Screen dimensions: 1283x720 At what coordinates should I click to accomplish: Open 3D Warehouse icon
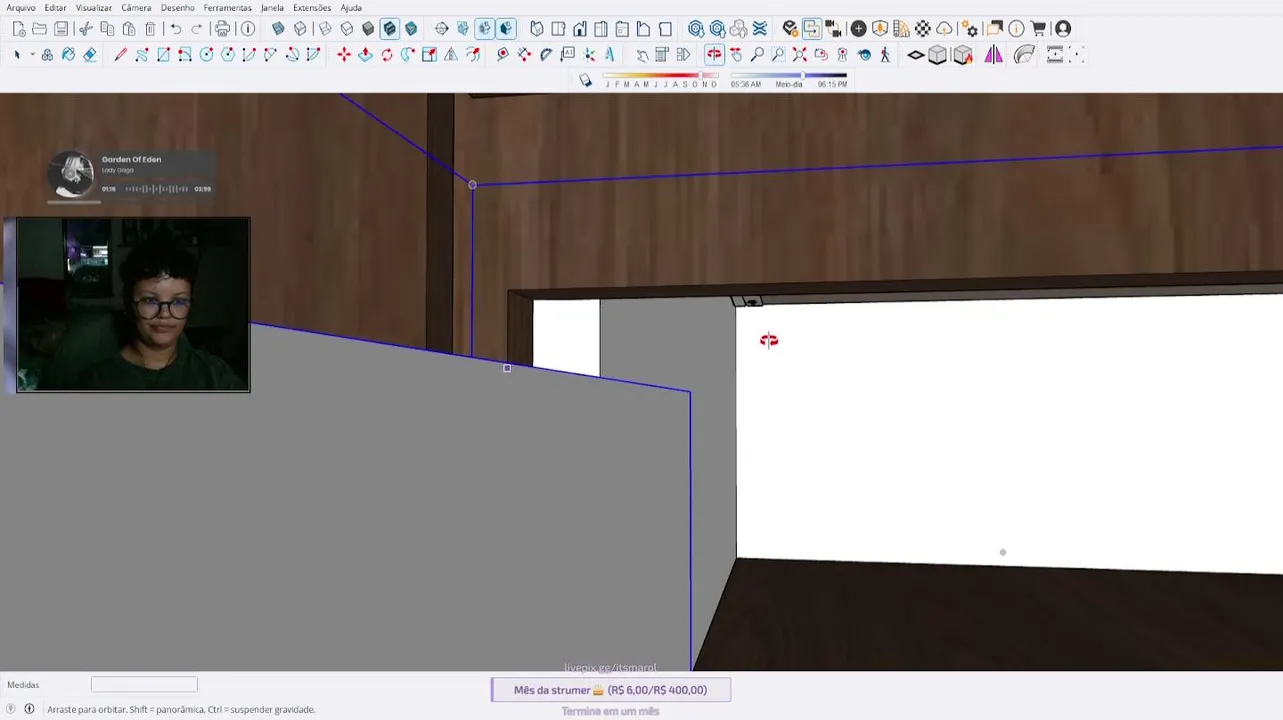pos(696,29)
